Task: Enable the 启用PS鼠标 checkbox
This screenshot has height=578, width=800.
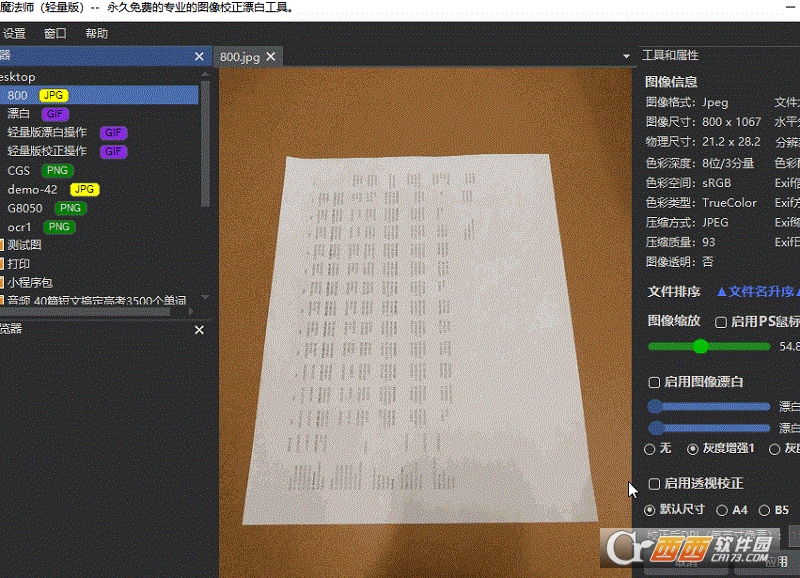Action: pos(721,322)
